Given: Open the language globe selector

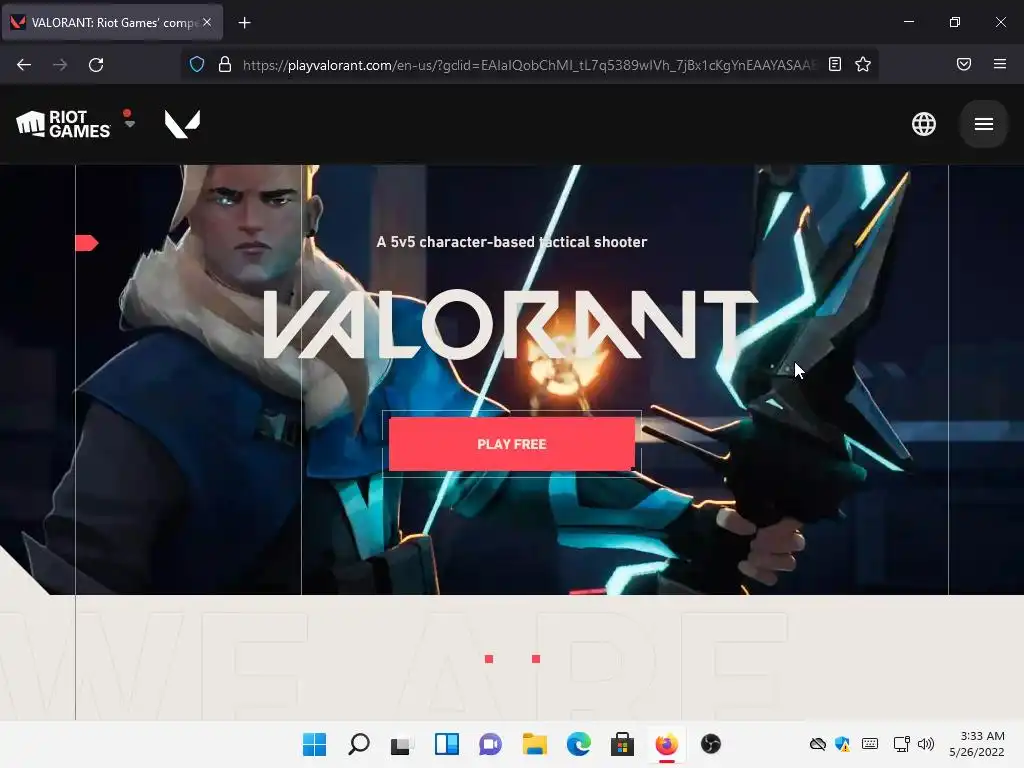Looking at the screenshot, I should click(x=923, y=124).
